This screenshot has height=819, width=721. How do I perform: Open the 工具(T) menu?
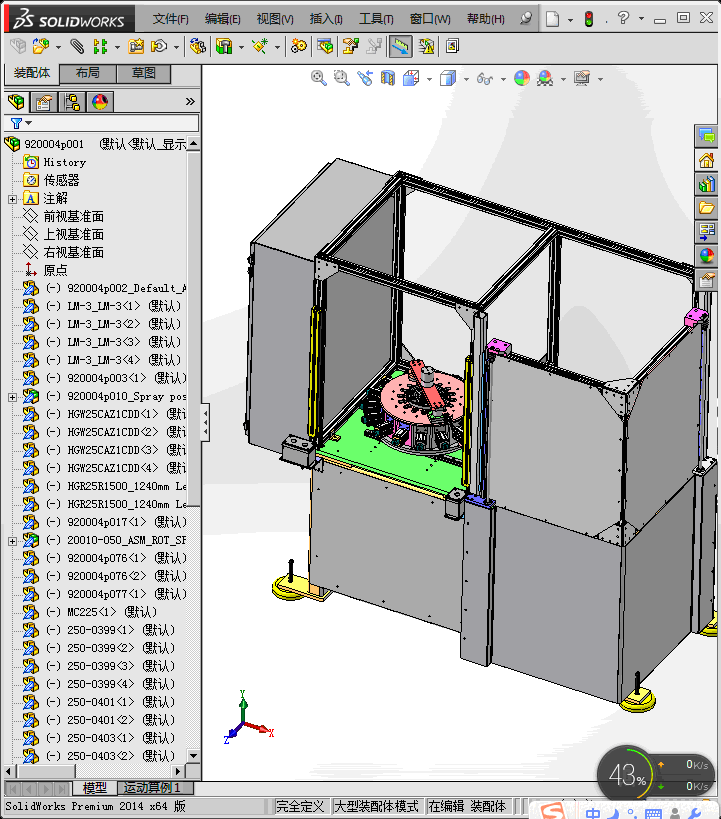tap(376, 19)
